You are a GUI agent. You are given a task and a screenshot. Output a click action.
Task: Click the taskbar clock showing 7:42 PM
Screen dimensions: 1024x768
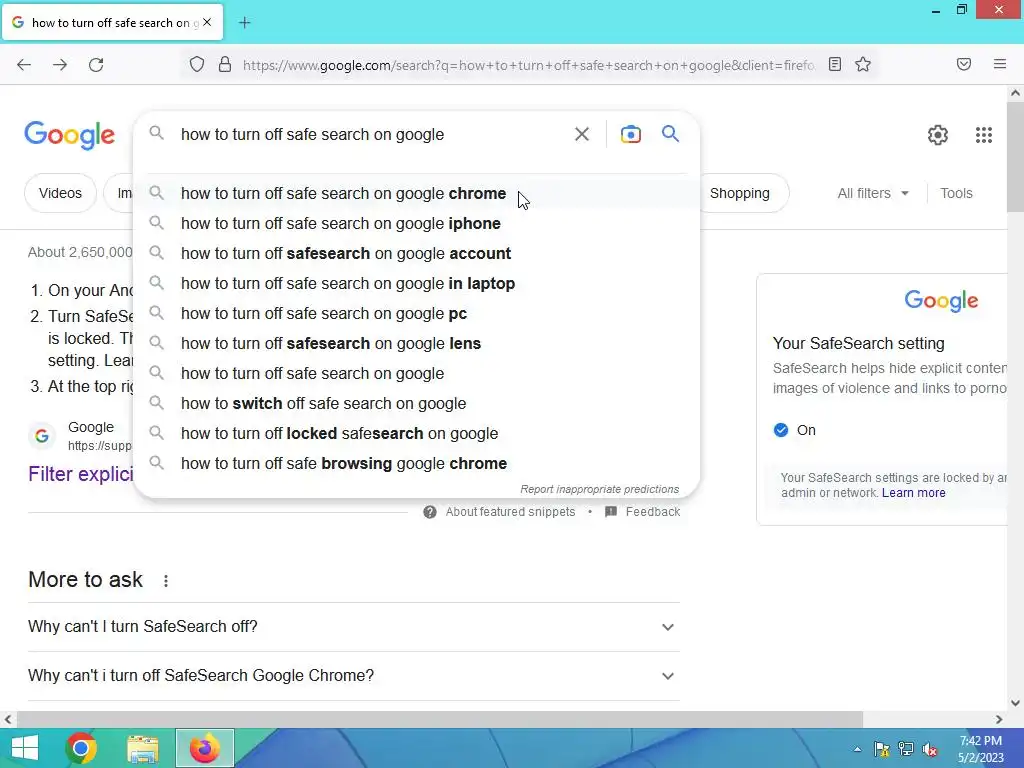tap(980, 749)
